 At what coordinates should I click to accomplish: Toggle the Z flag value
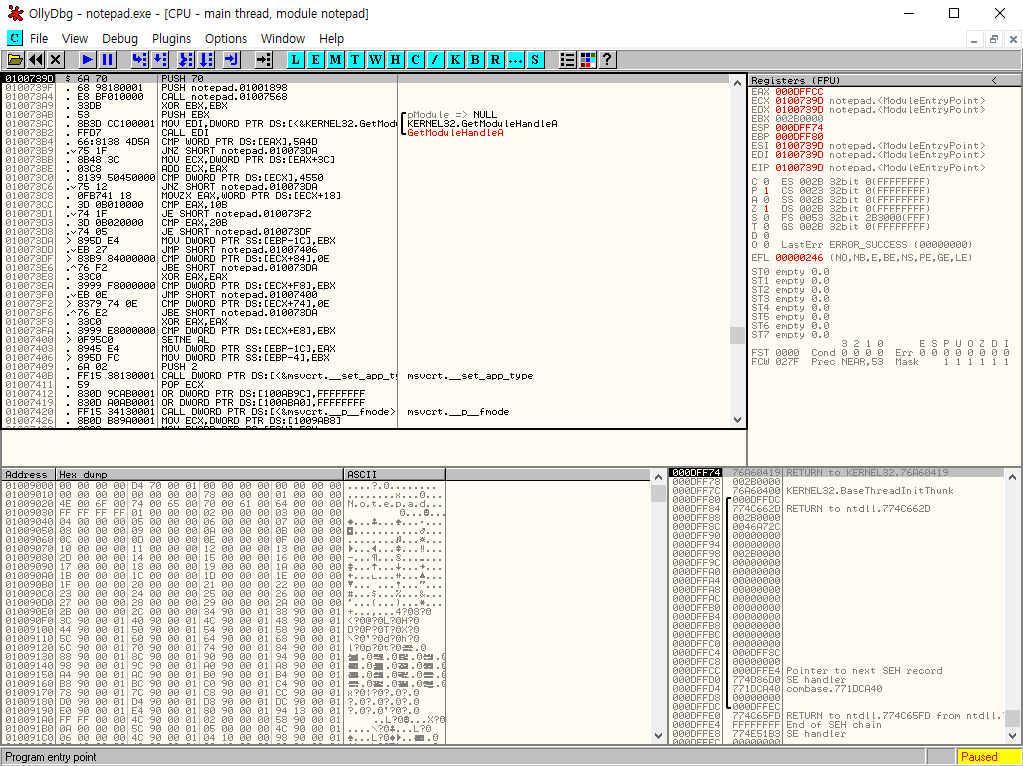pyautogui.click(x=766, y=209)
